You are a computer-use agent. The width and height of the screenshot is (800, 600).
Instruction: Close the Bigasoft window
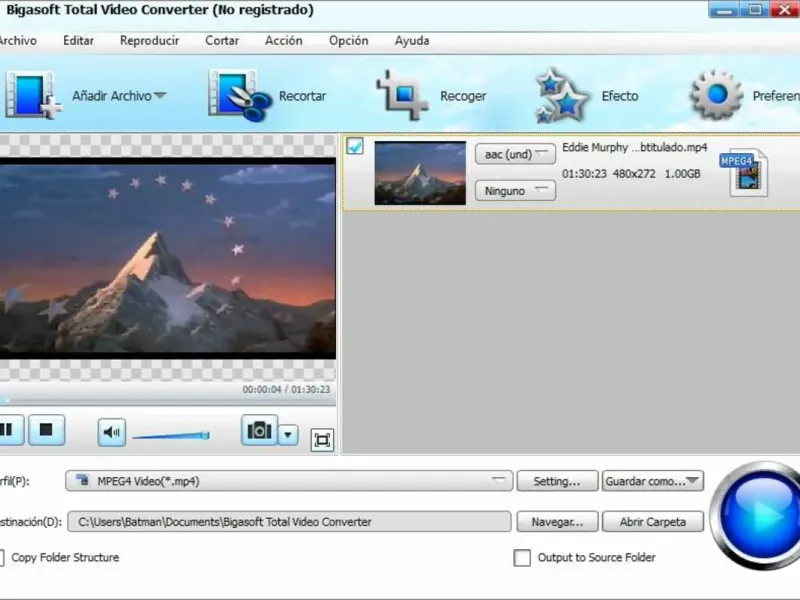tap(785, 10)
